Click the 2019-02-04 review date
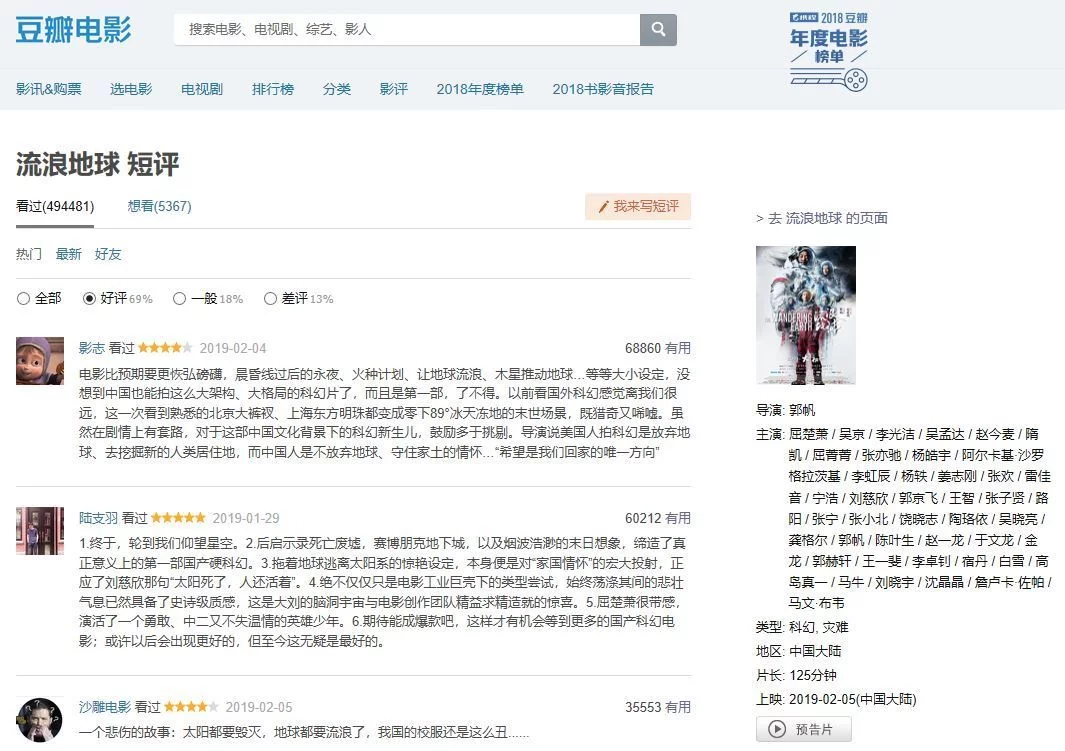 click(x=233, y=348)
